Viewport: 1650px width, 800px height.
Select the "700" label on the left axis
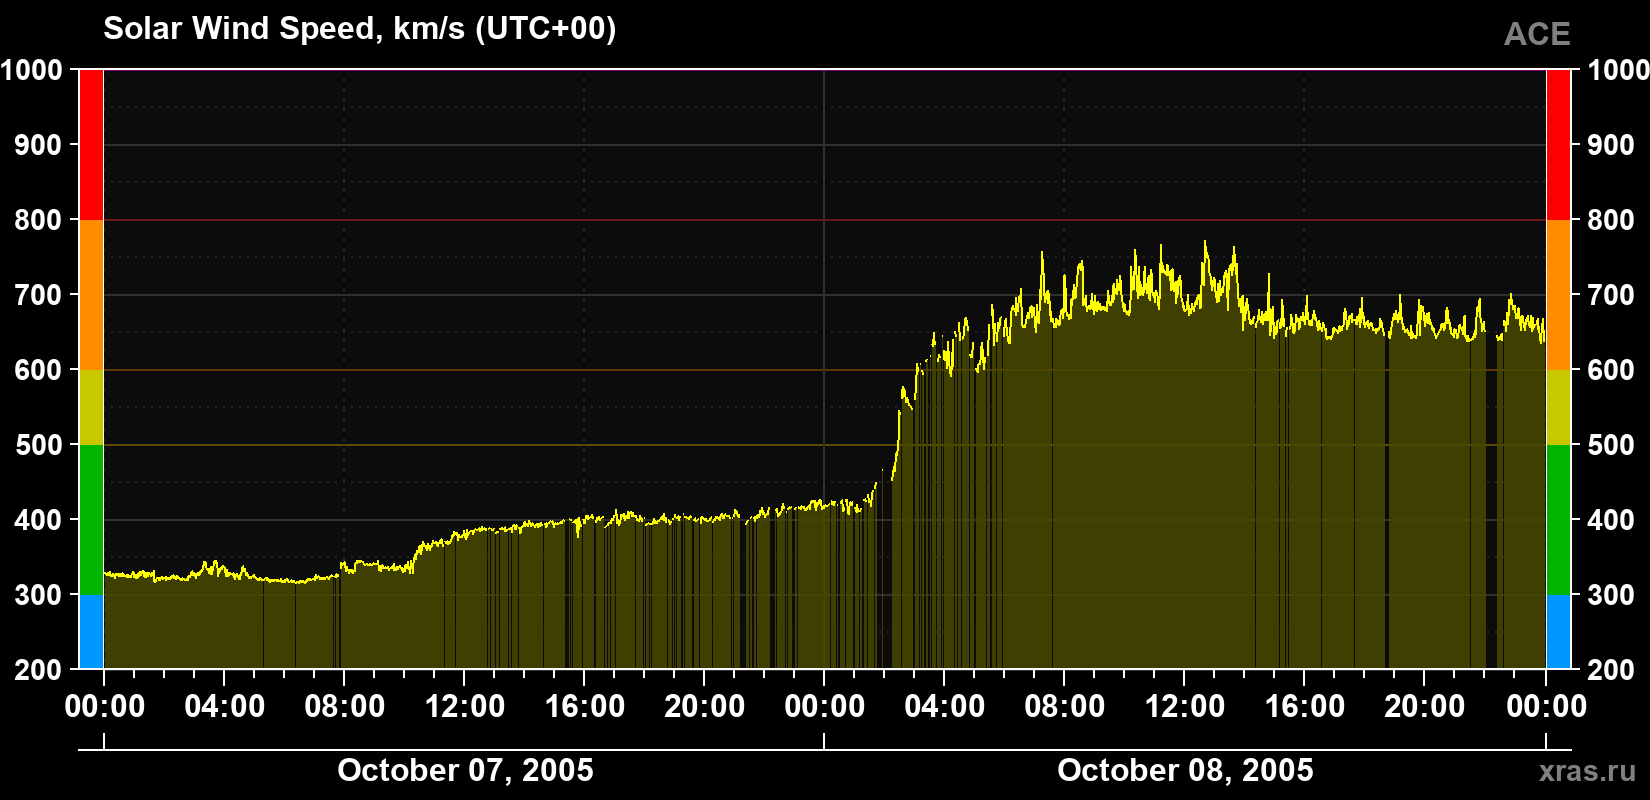(x=39, y=295)
